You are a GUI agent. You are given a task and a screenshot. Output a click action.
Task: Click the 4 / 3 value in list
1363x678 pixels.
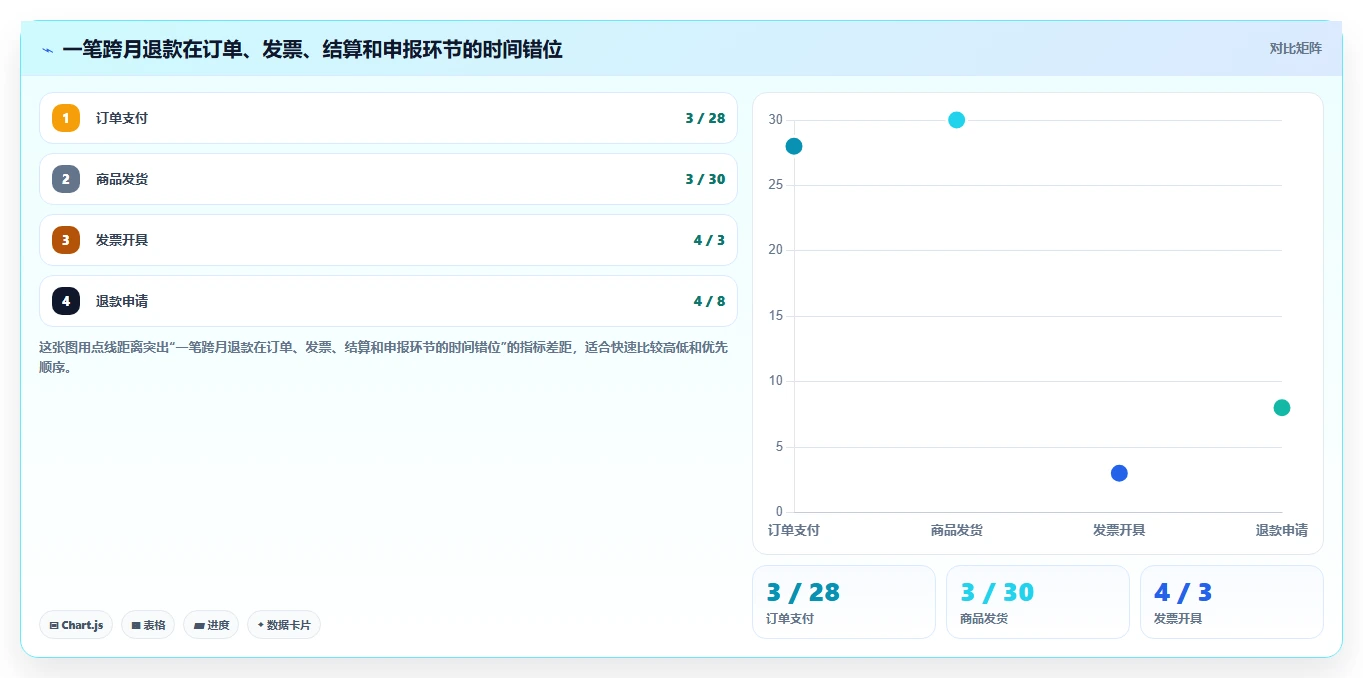click(709, 240)
